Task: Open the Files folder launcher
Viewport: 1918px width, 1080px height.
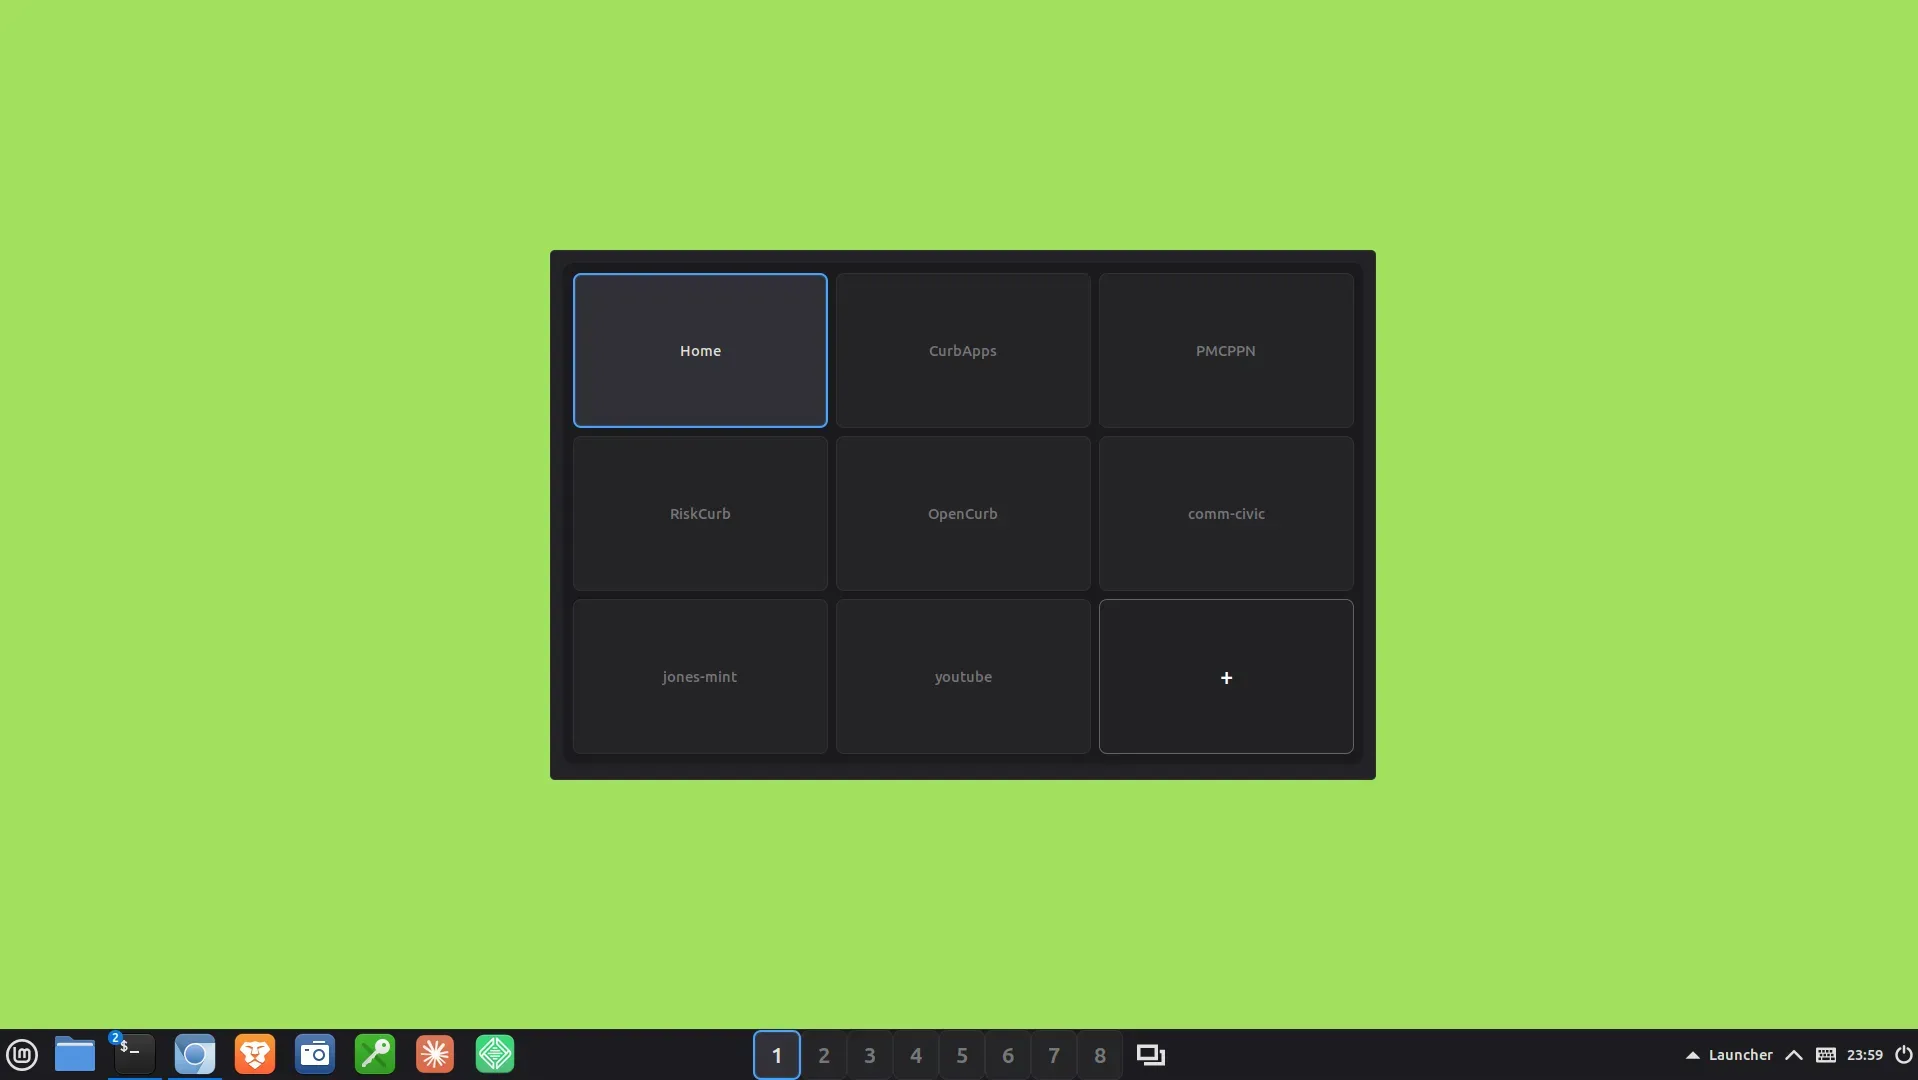Action: (x=75, y=1055)
